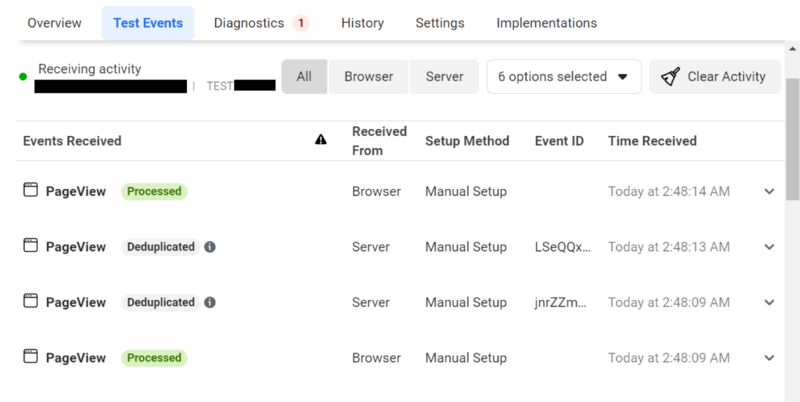The width and height of the screenshot is (800, 402).
Task: Click window icon of 2:48:13 Server PageView
Action: pos(31,247)
